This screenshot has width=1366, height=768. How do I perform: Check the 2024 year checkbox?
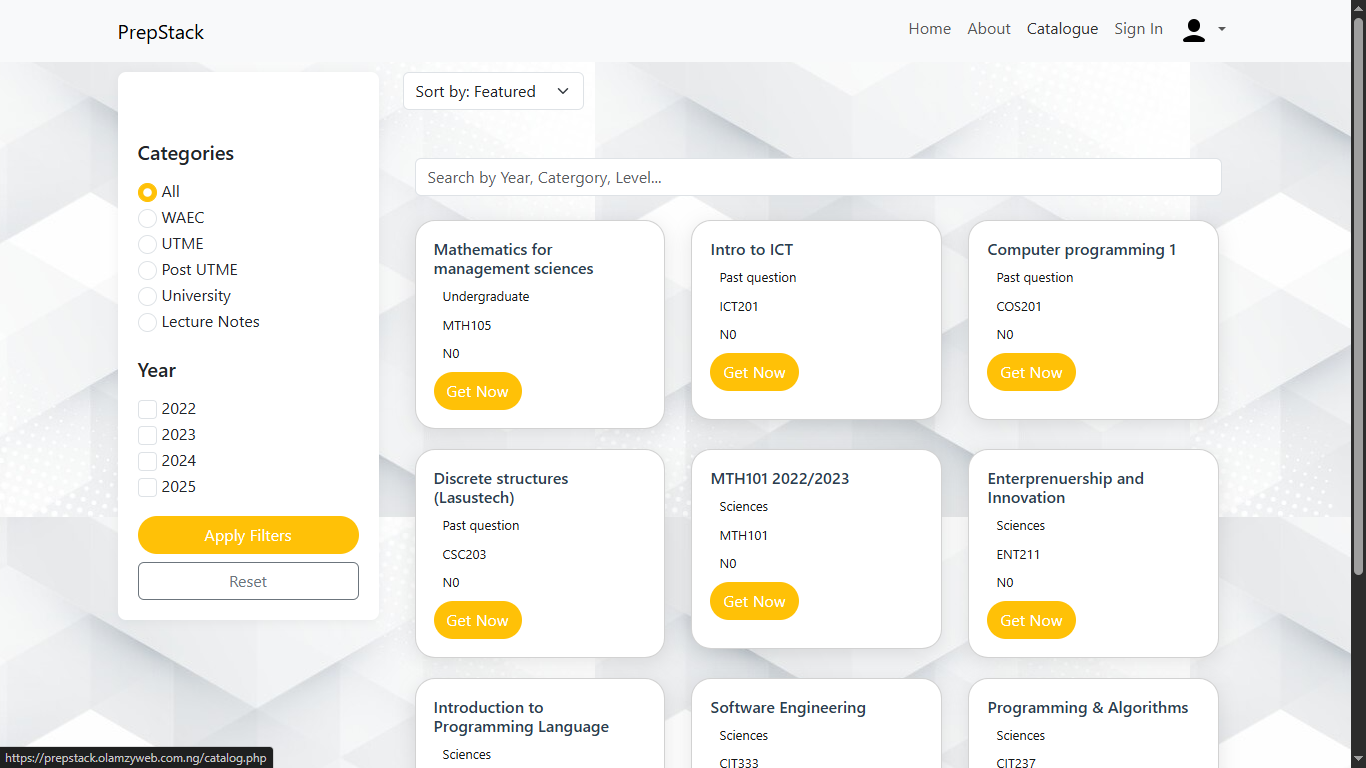(147, 461)
